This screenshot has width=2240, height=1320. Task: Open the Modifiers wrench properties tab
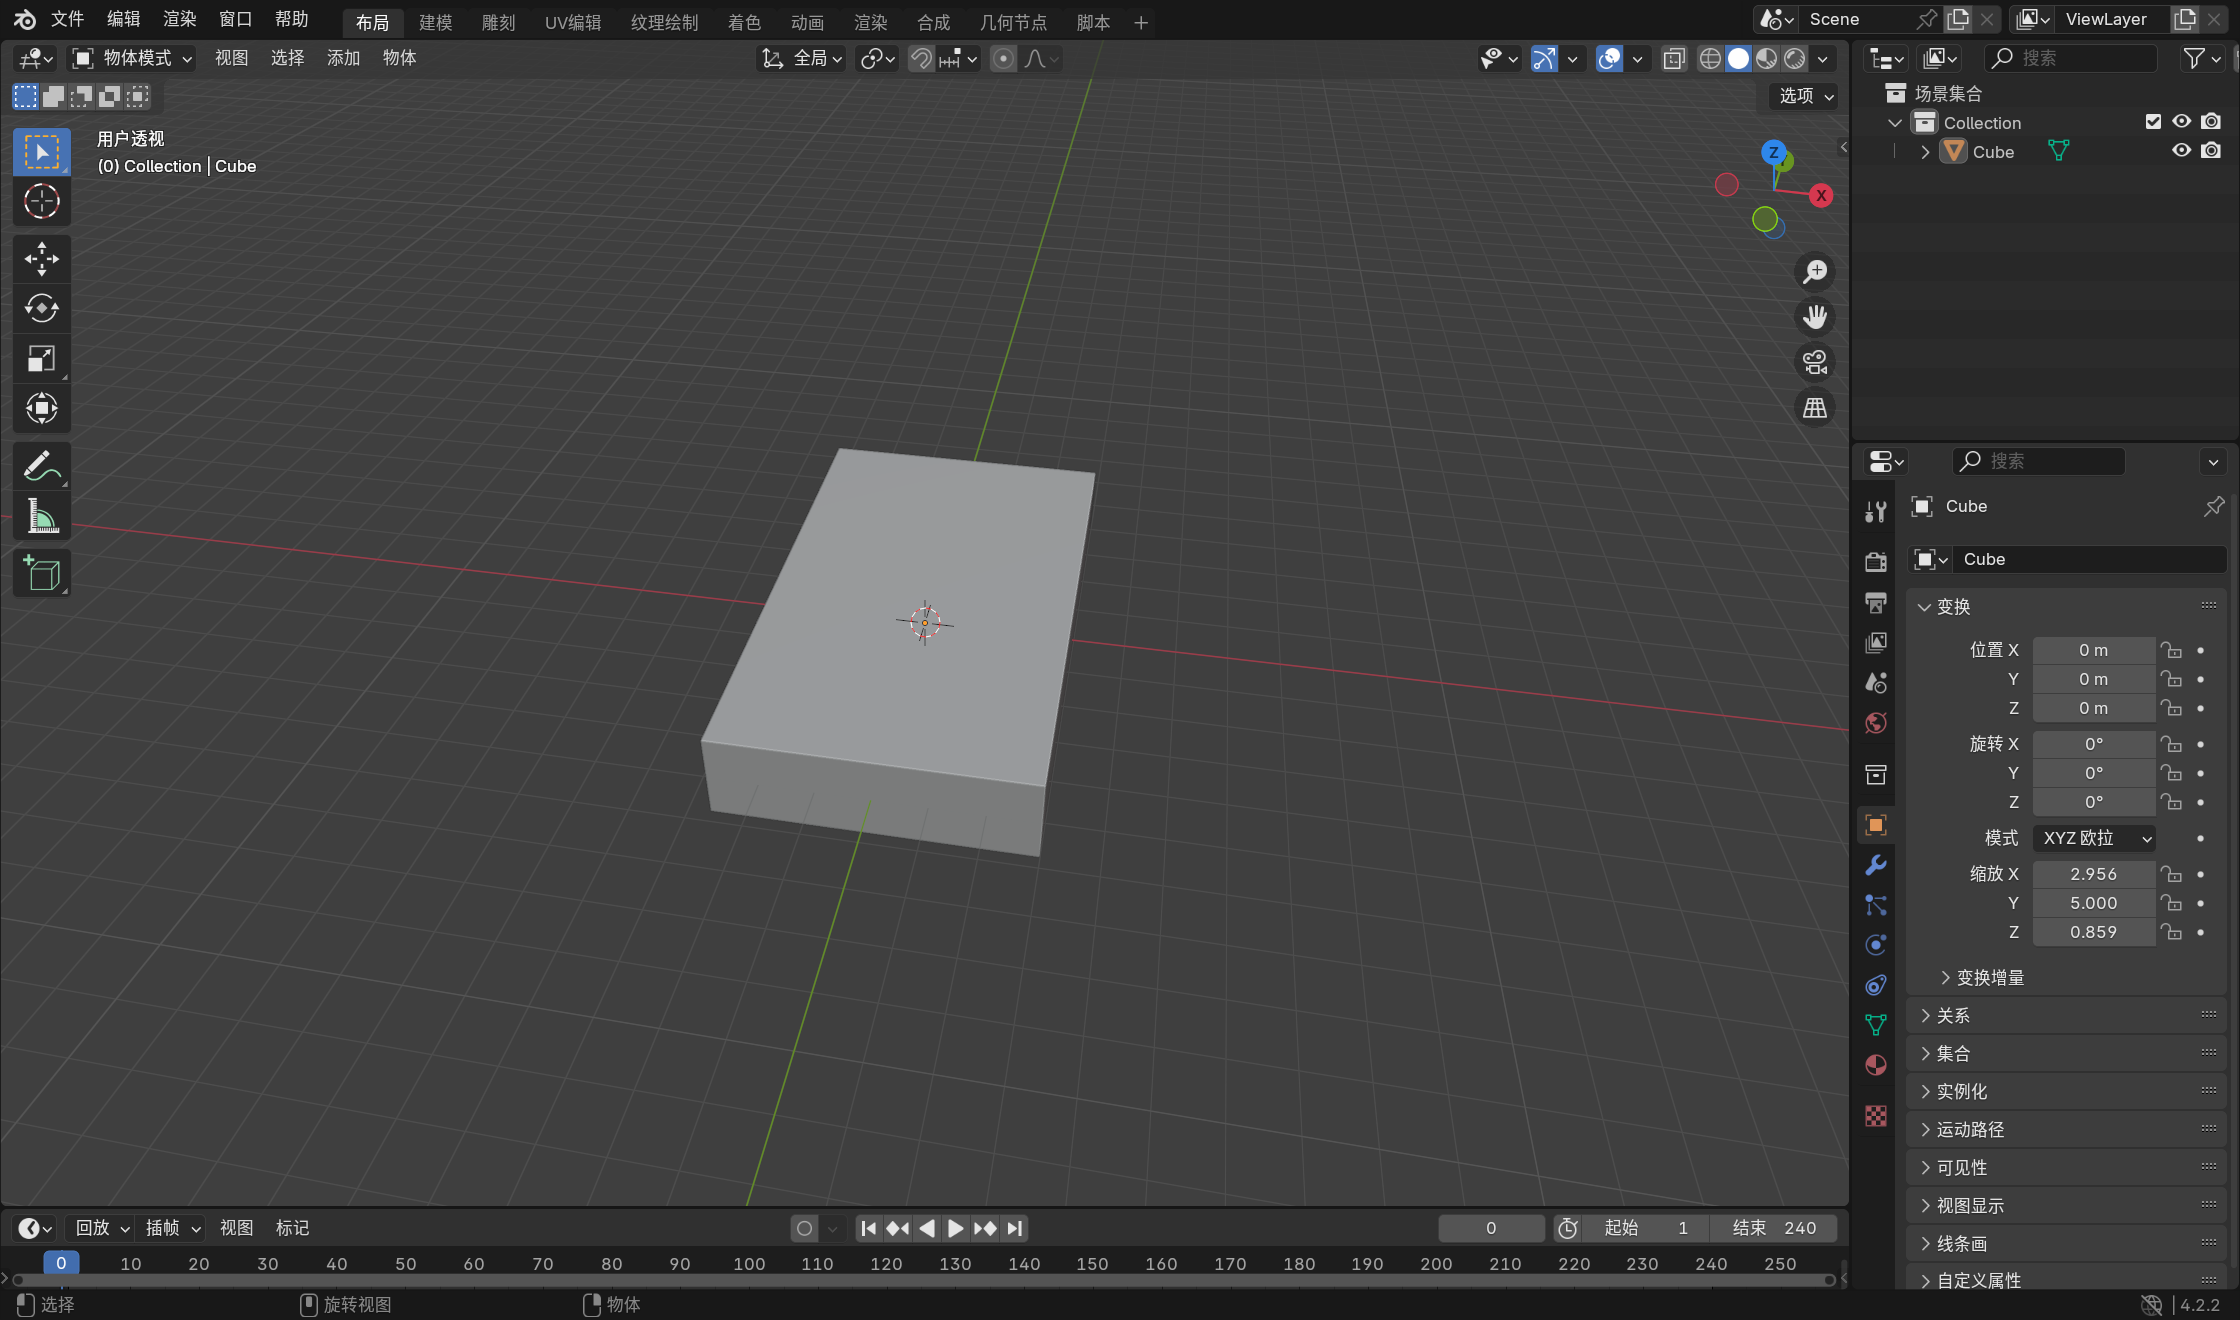pos(1876,865)
